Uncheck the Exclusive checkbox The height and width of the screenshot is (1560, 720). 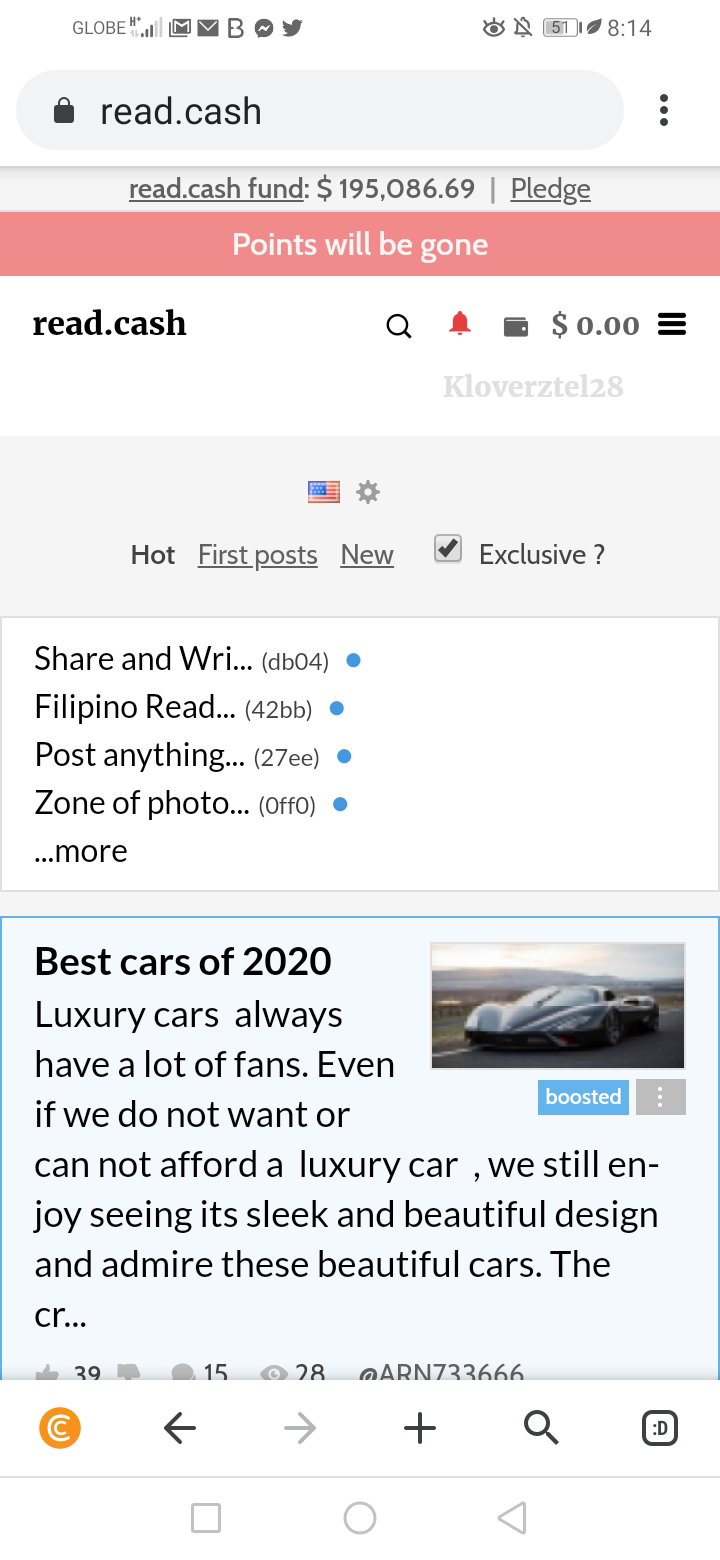pos(448,549)
